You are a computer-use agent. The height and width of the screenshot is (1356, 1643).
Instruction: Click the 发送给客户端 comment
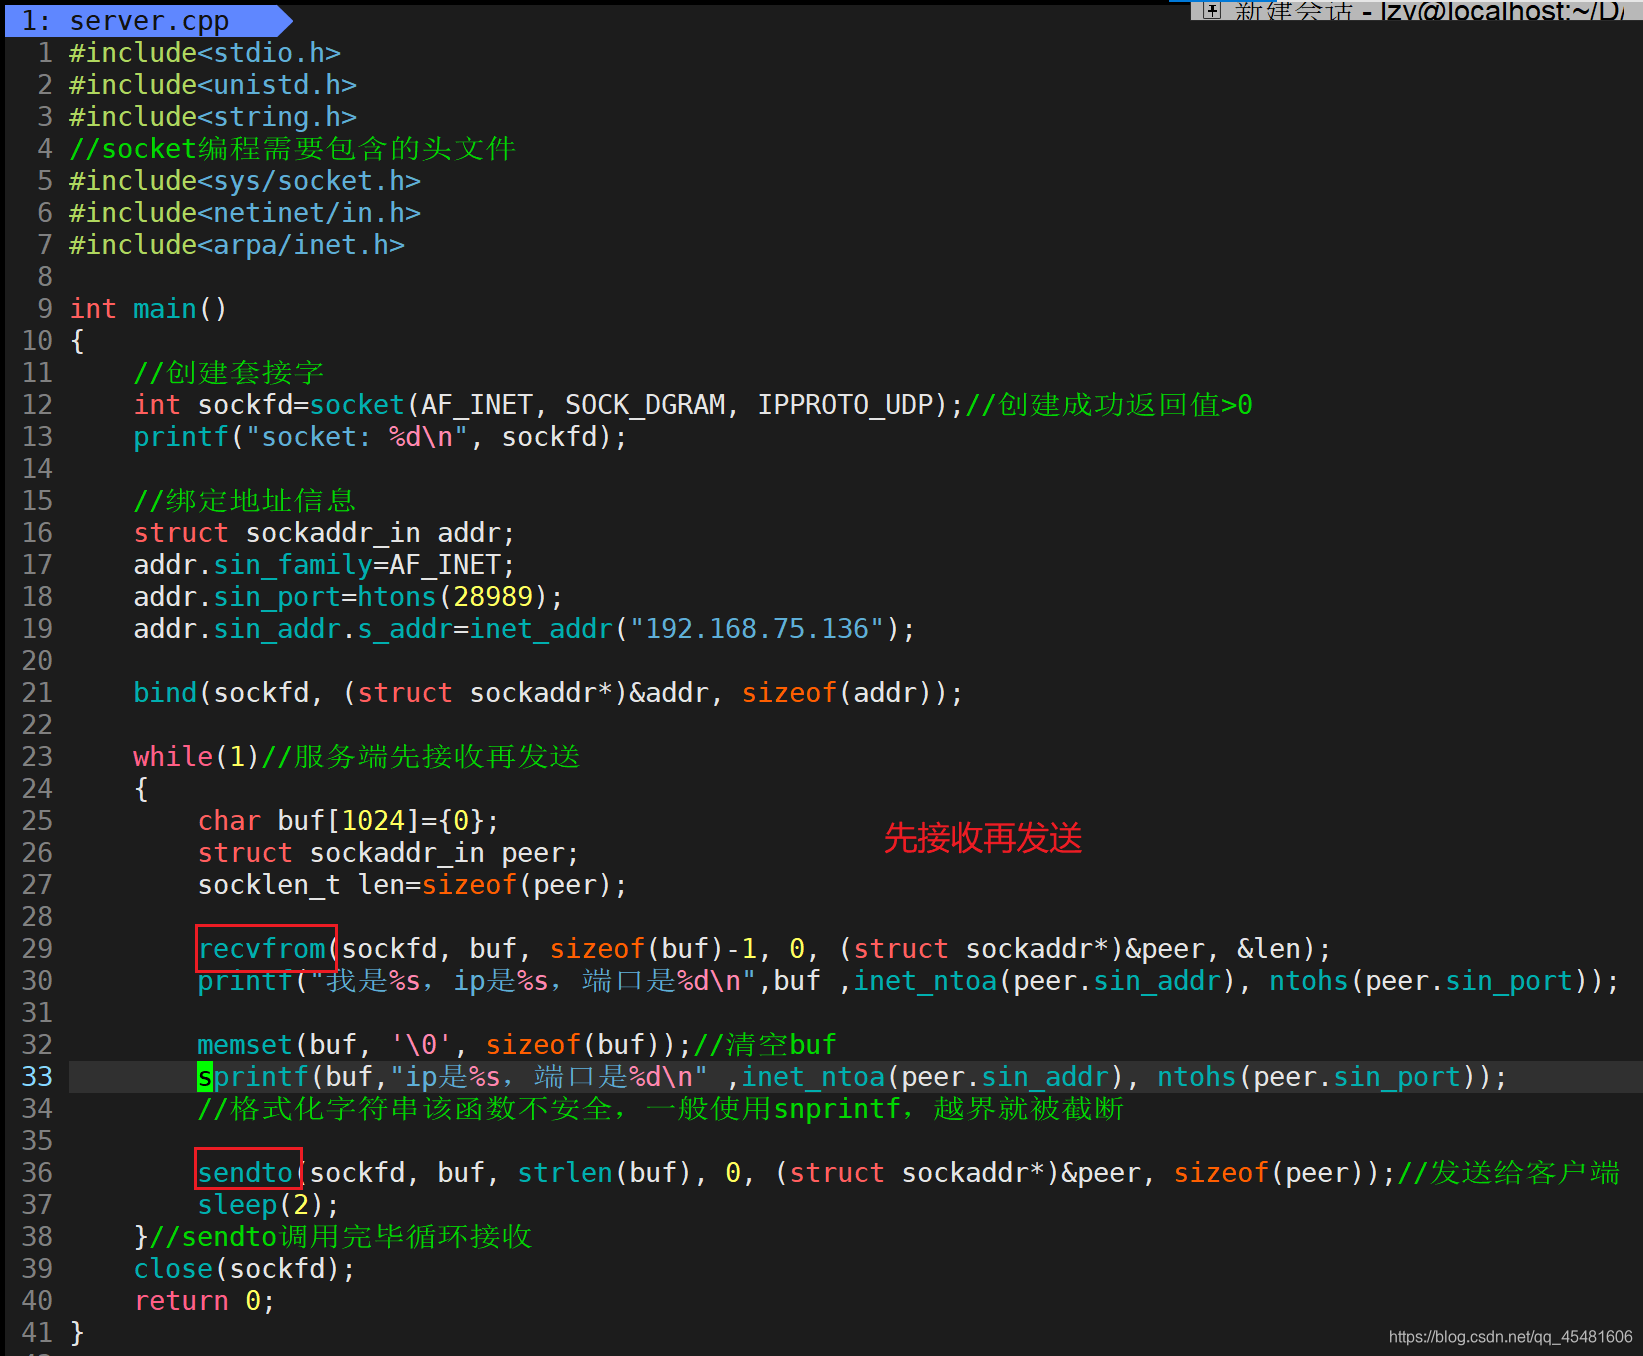(x=1508, y=1173)
